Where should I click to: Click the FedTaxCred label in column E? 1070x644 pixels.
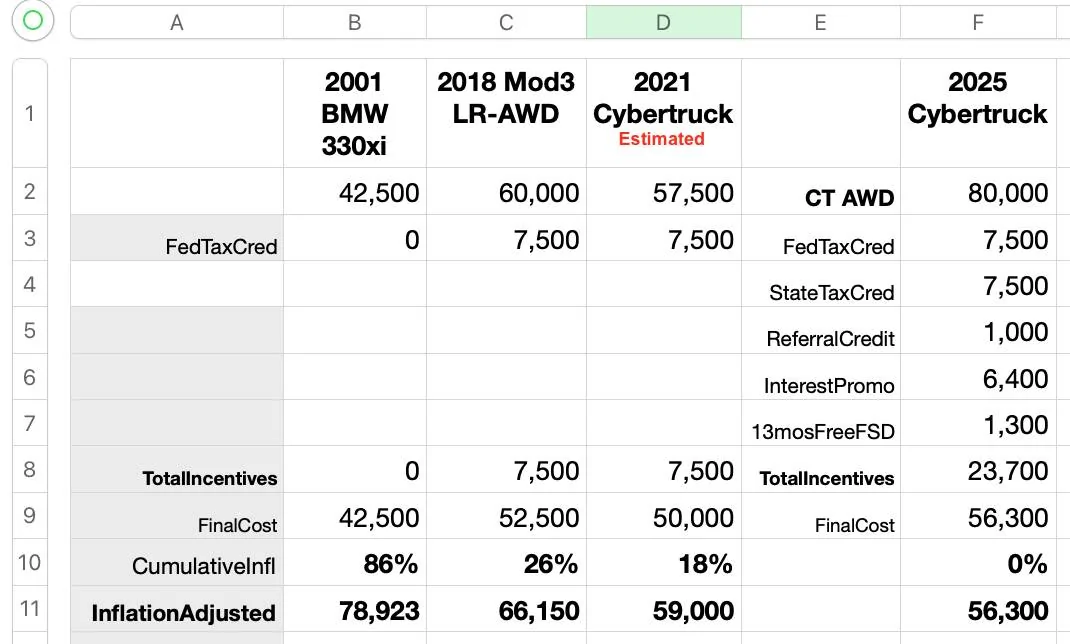coord(821,238)
